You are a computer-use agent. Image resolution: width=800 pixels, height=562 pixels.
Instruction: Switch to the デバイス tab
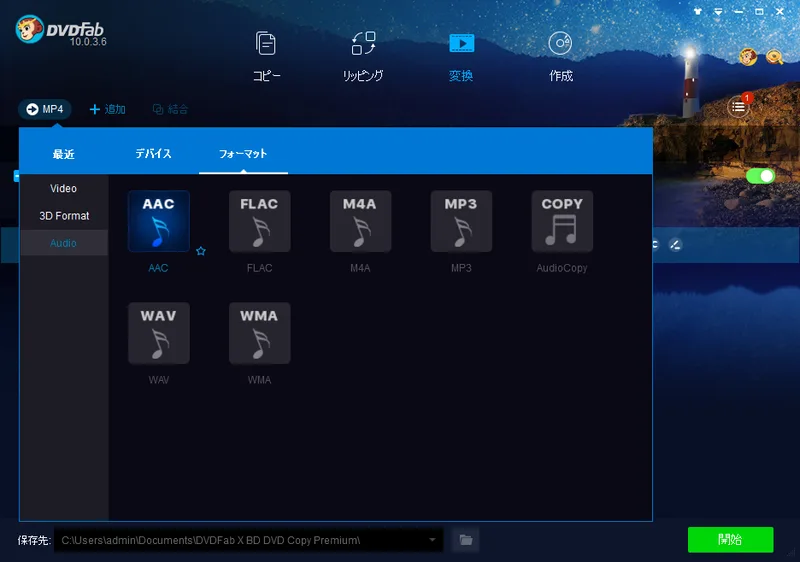[x=153, y=154]
